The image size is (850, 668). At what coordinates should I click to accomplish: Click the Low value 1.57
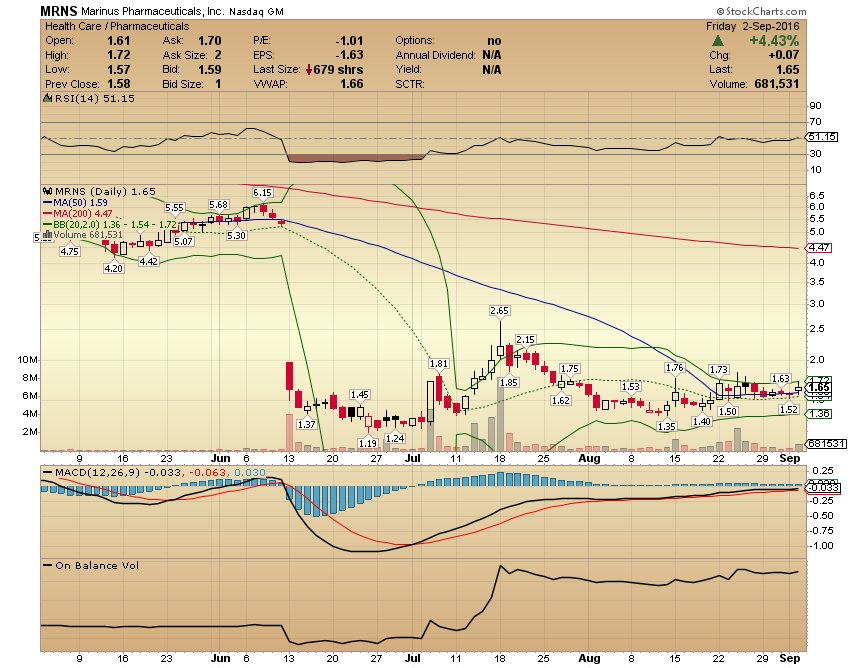pos(118,69)
